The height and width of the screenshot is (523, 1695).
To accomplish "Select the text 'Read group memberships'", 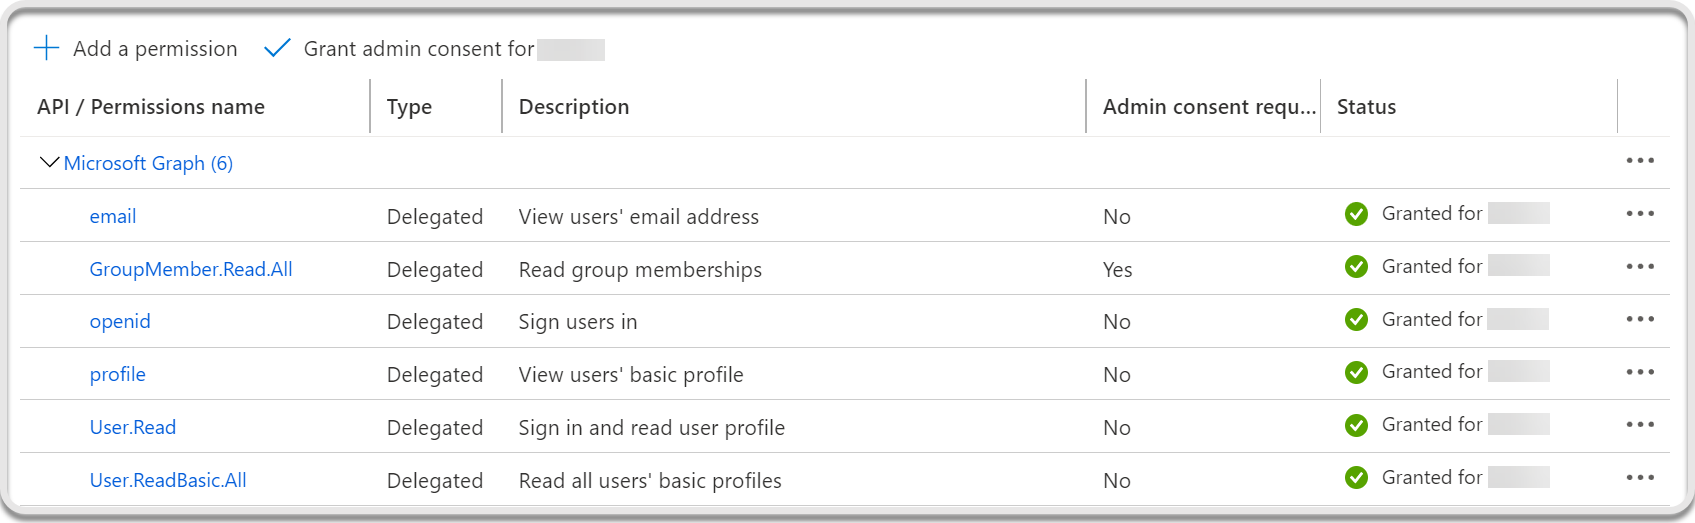I will coord(640,270).
